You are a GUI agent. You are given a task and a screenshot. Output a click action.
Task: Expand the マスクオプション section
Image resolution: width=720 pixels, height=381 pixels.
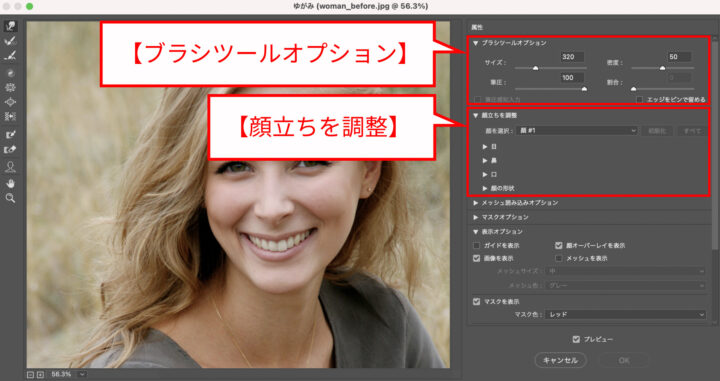point(476,217)
